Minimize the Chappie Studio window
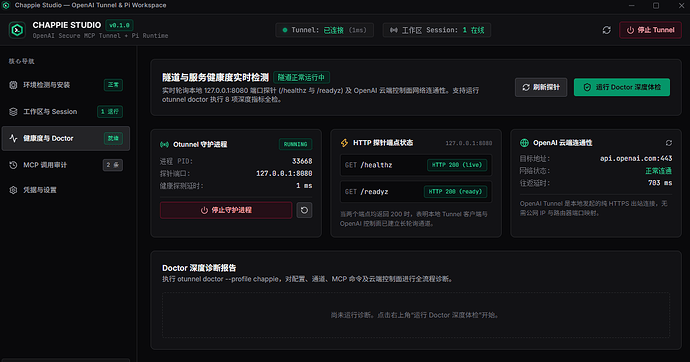The height and width of the screenshot is (362, 690). click(x=631, y=5)
